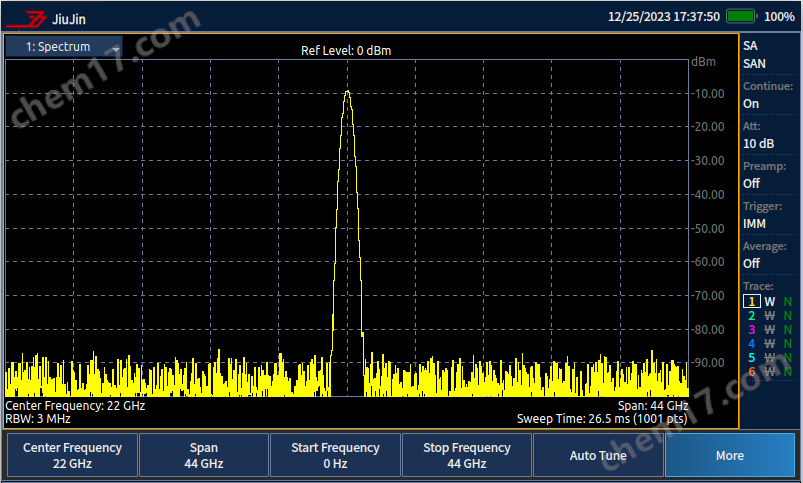Open the More softkey menu
The width and height of the screenshot is (803, 483).
730,456
